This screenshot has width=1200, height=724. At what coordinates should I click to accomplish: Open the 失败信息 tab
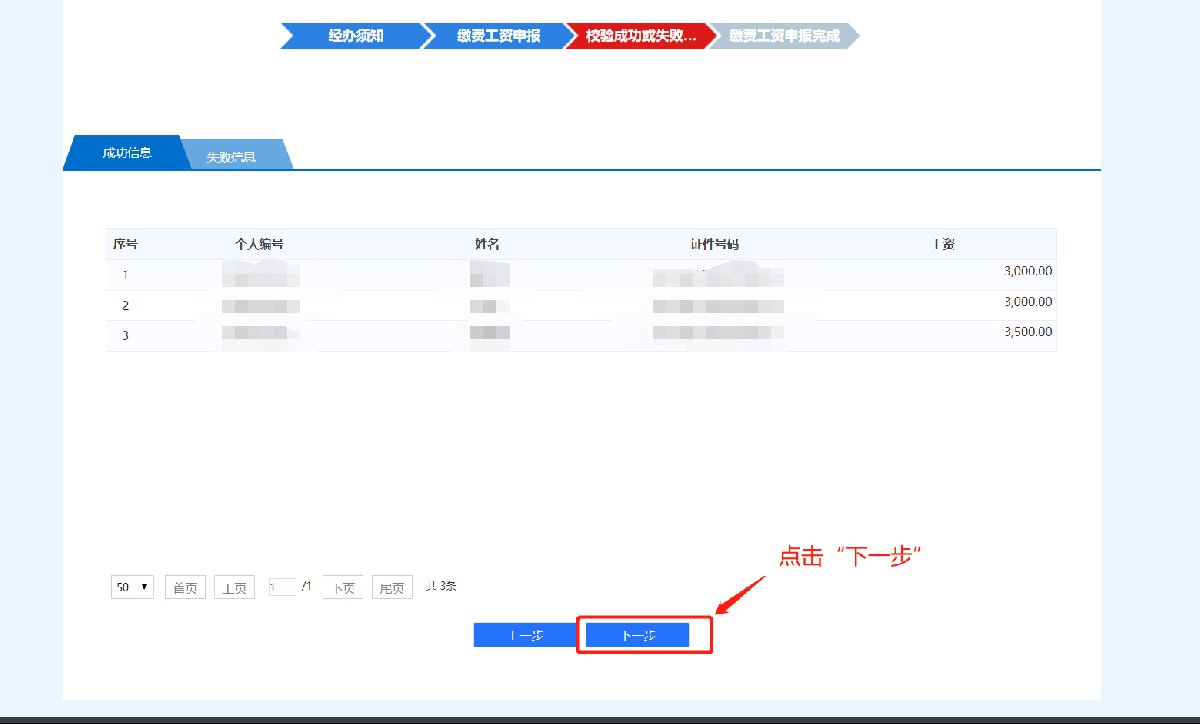[x=233, y=157]
